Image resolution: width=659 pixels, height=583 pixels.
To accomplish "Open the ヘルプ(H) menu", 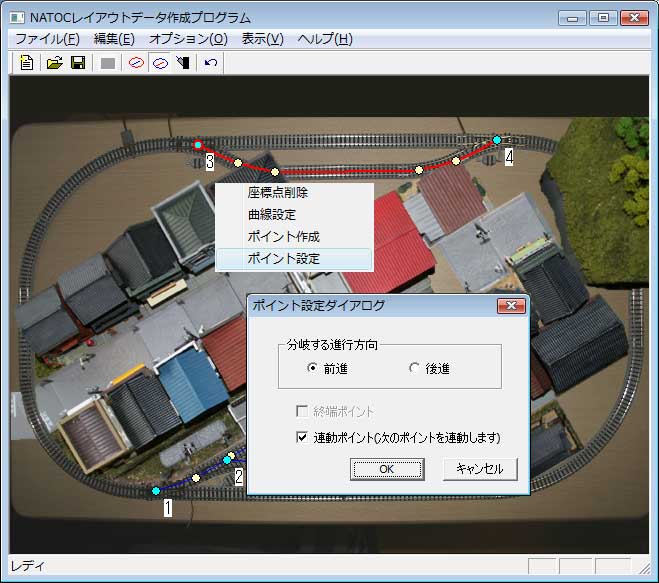I will pos(325,39).
